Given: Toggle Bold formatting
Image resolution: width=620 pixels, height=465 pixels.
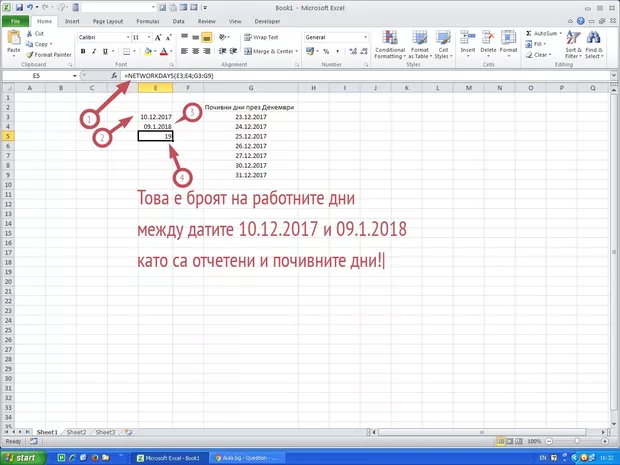Looking at the screenshot, I should point(83,51).
